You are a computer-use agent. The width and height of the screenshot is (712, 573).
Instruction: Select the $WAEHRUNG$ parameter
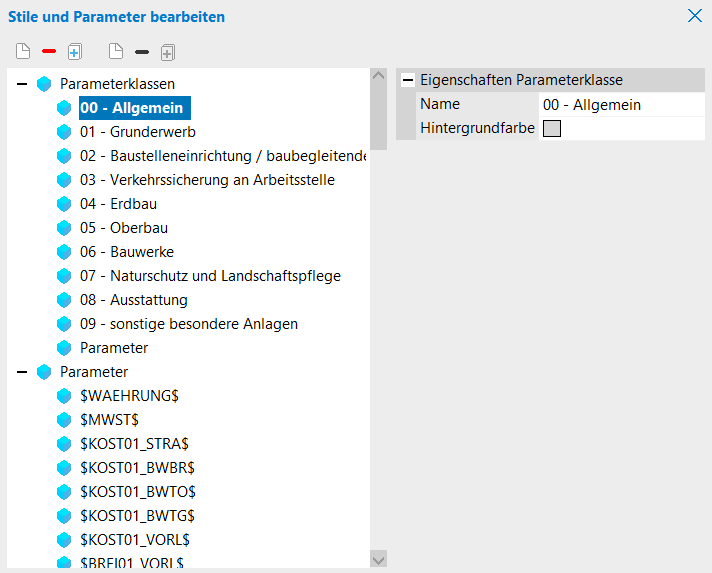(x=129, y=396)
